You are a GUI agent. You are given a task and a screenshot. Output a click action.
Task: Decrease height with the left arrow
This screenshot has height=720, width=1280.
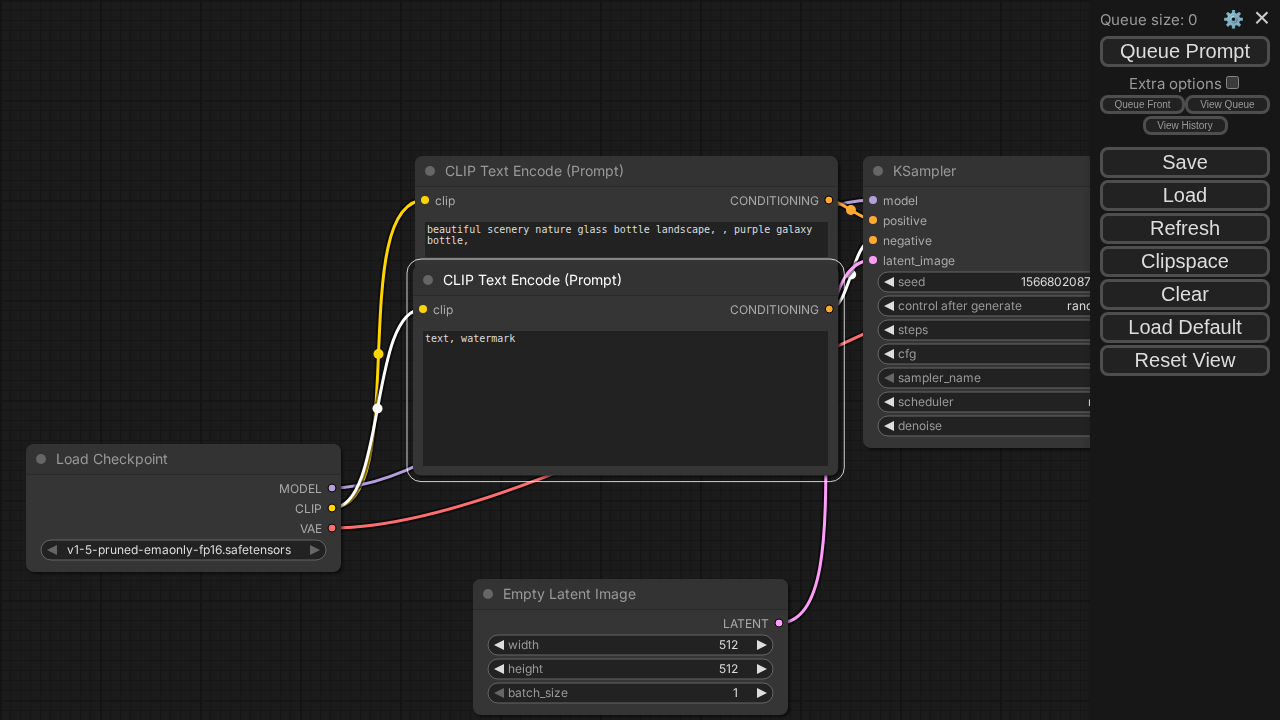coord(499,669)
